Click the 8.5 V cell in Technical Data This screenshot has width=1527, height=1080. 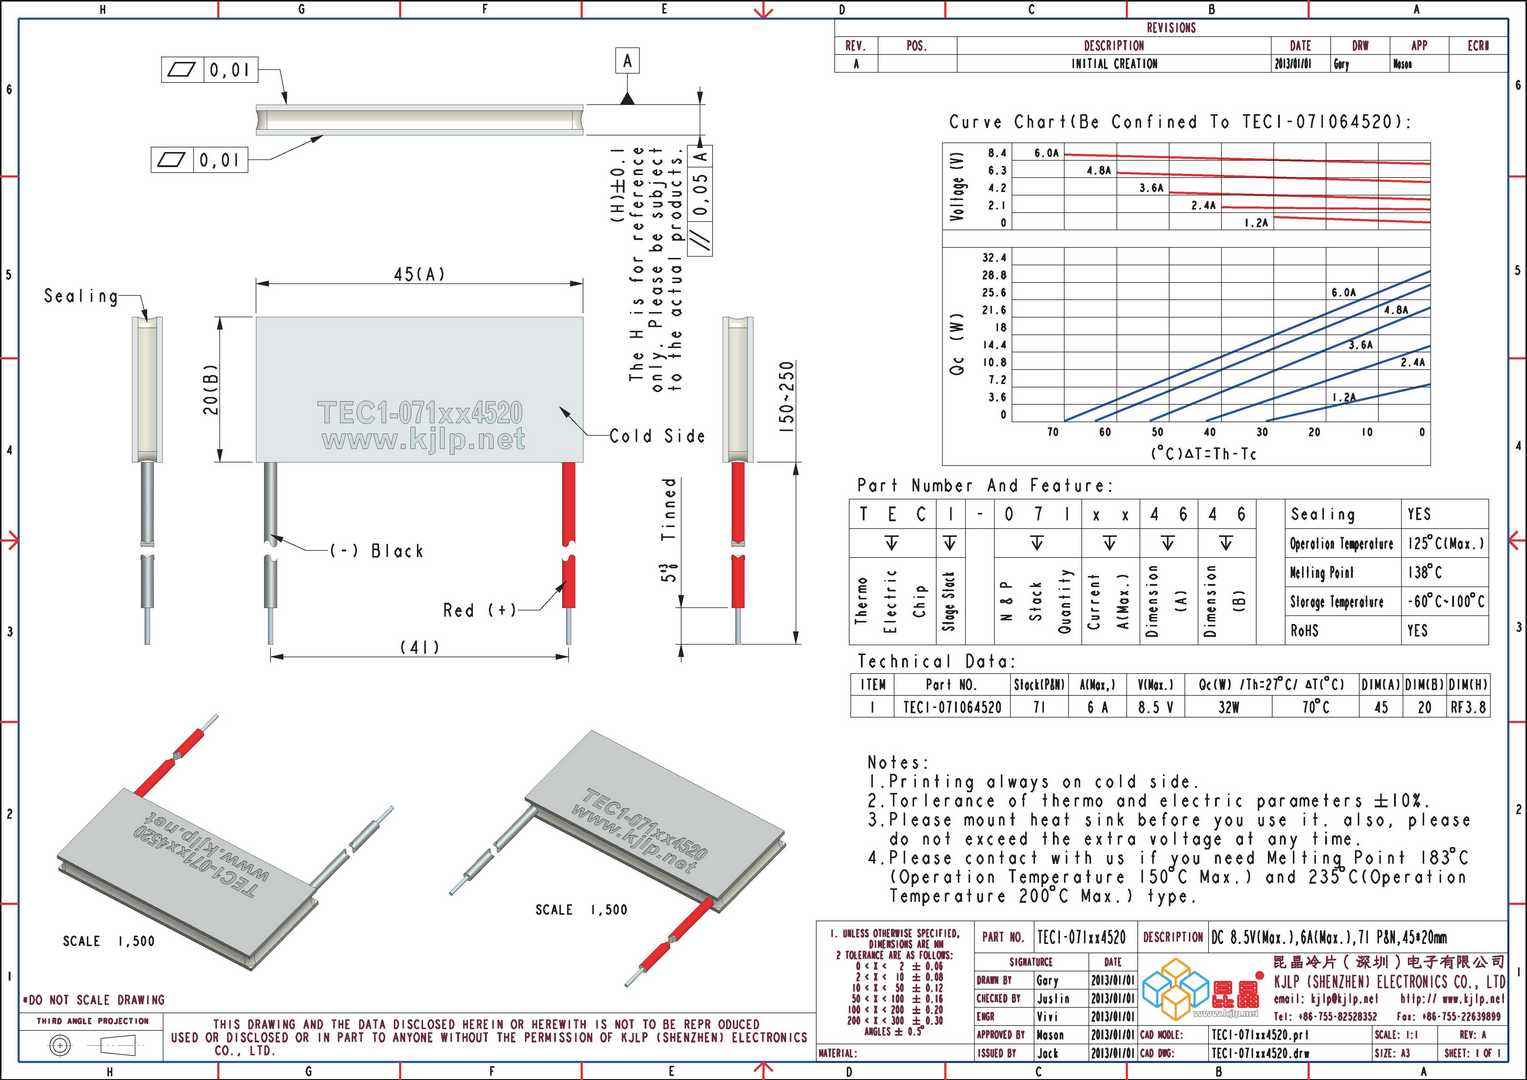click(1155, 706)
